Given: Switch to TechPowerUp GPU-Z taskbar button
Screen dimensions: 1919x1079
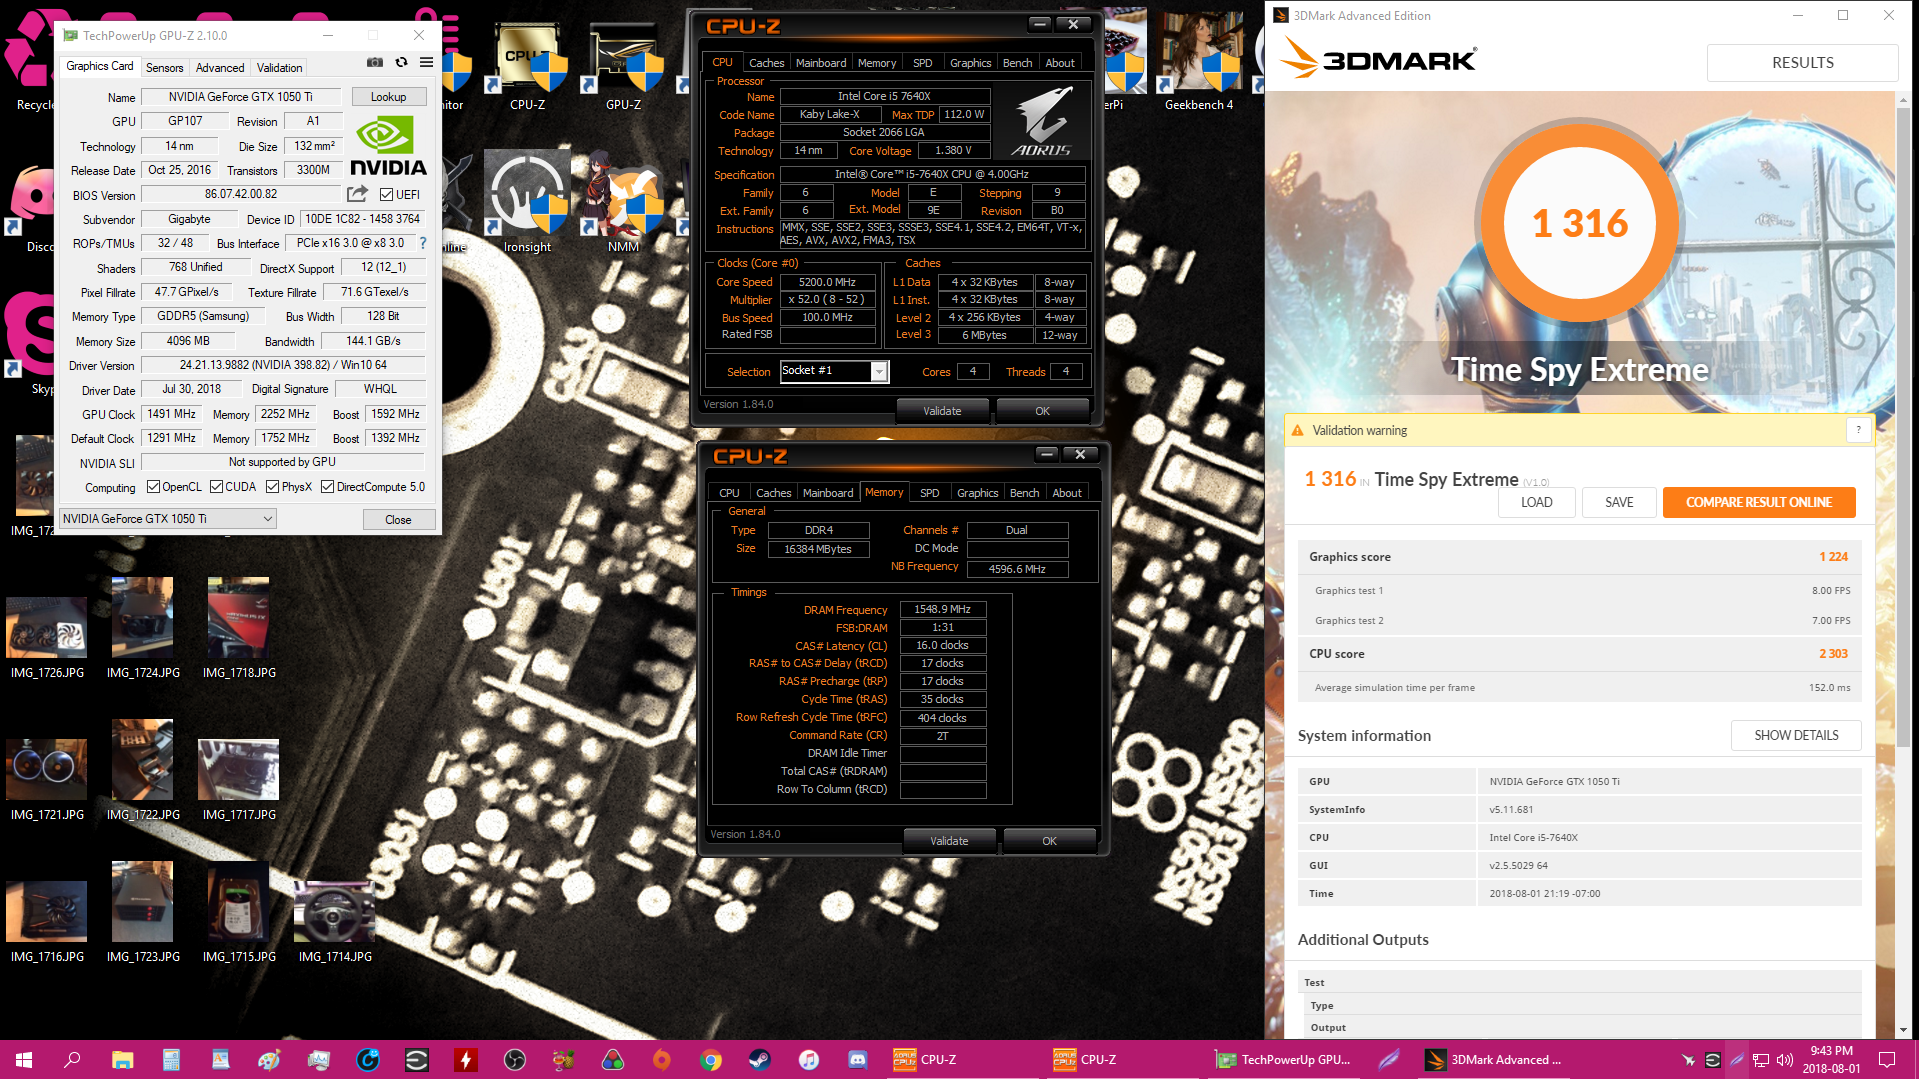Looking at the screenshot, I should [1283, 1059].
